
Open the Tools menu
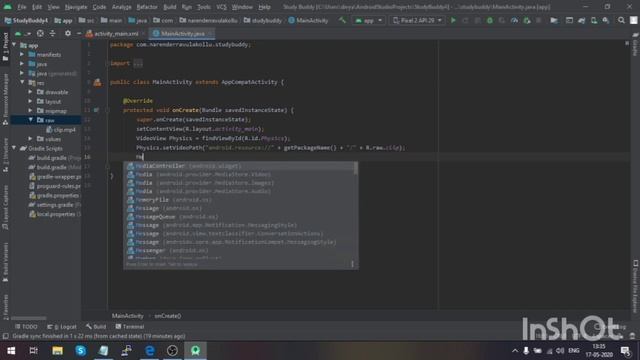point(204,7)
